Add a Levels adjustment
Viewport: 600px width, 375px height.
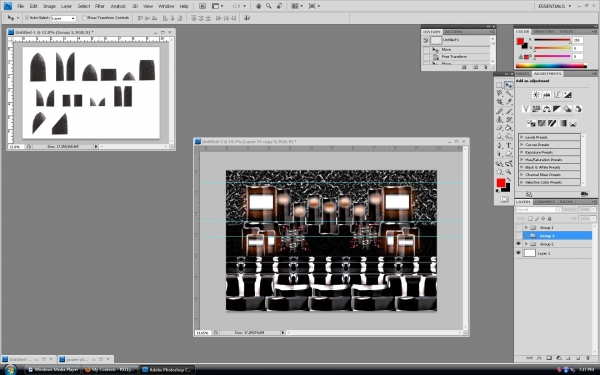pyautogui.click(x=547, y=95)
